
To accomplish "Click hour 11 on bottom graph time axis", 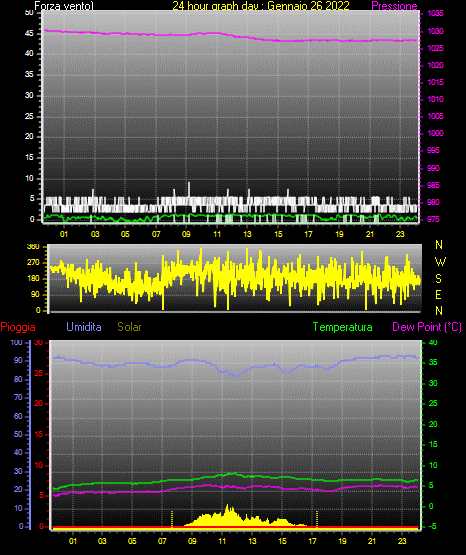I will click(222, 541).
